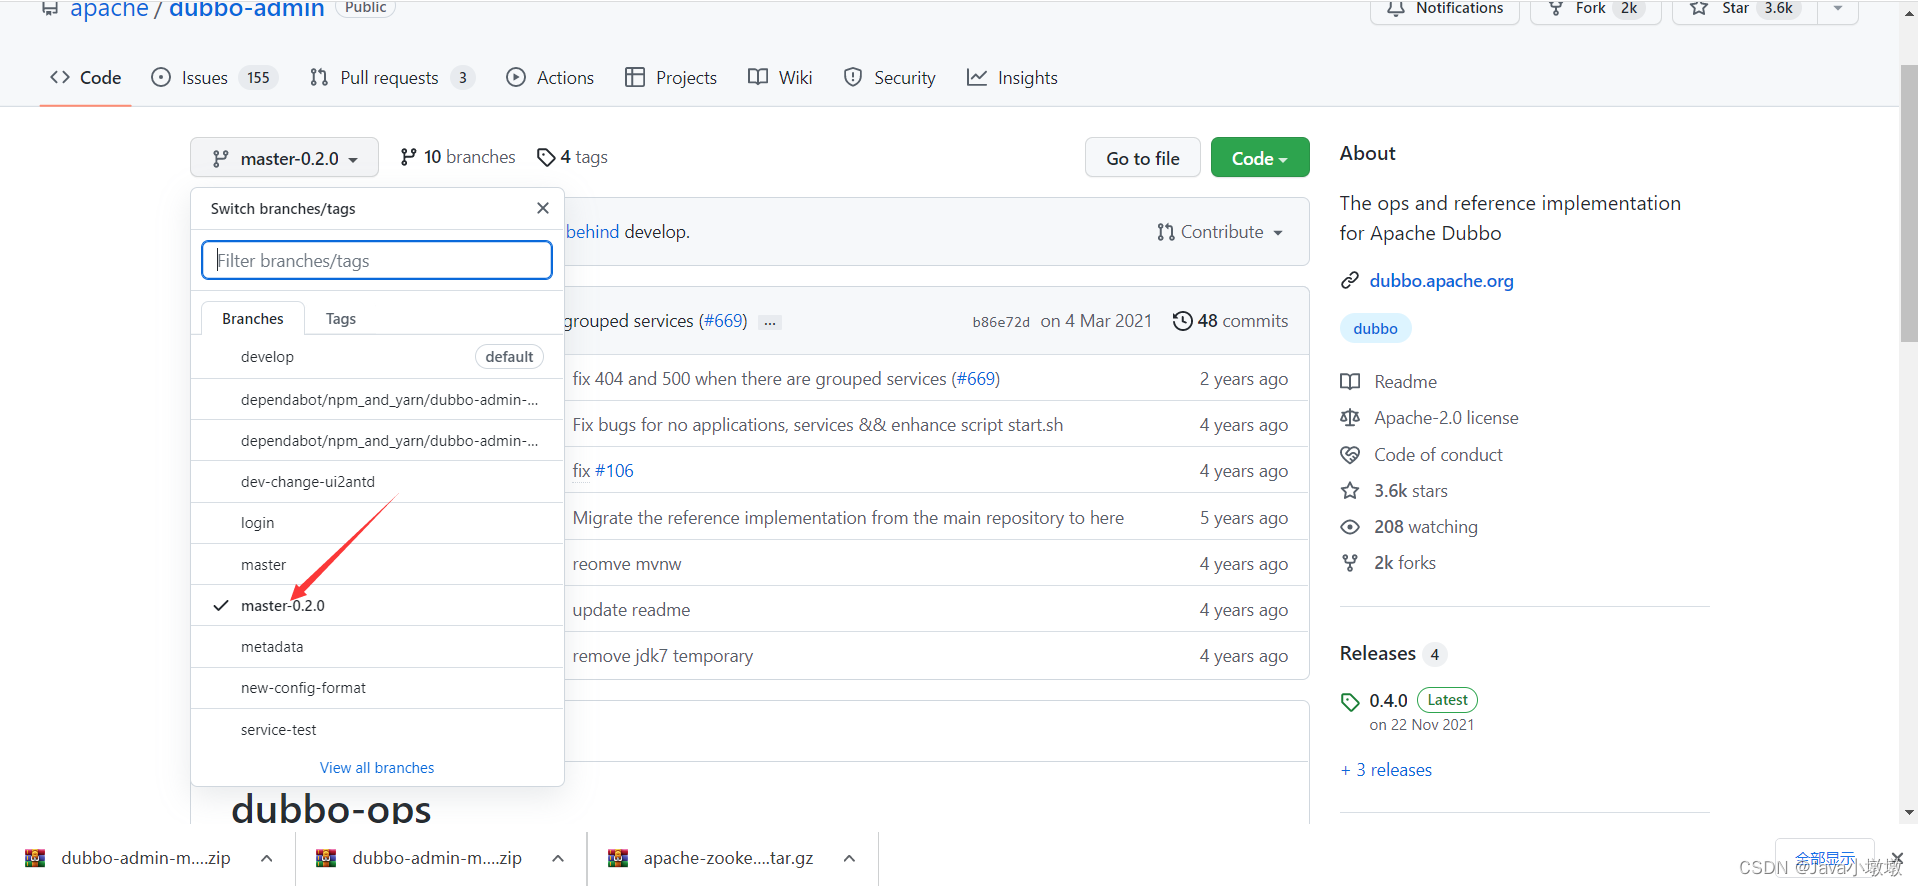Click View all branches link

pos(377,768)
